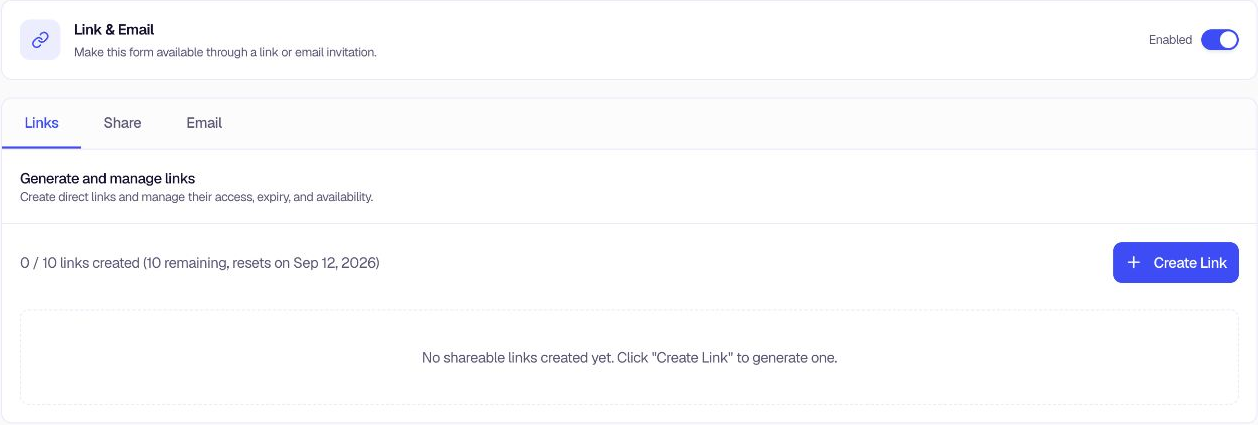The width and height of the screenshot is (1258, 425).
Task: Click the form availability description text
Action: pos(225,52)
